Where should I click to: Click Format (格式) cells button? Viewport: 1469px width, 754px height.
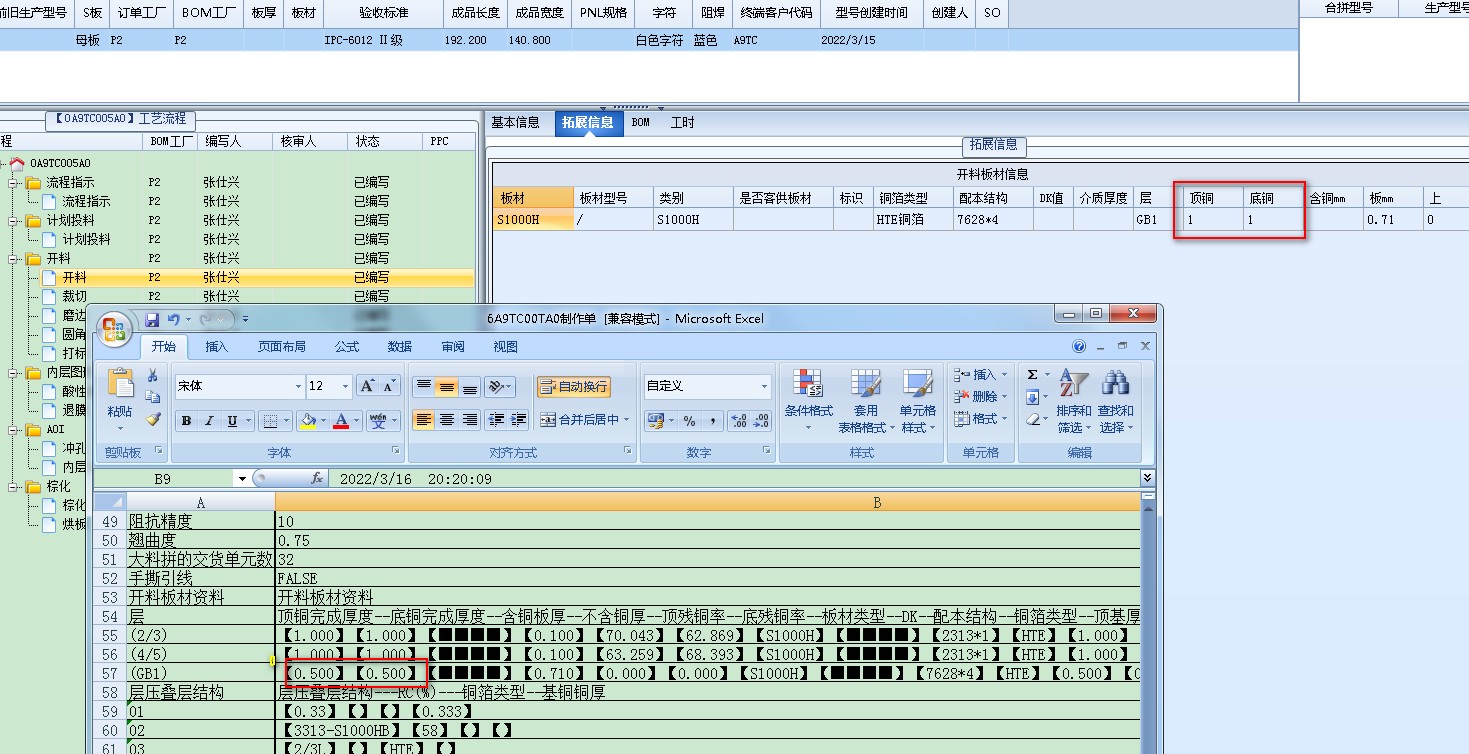979,418
